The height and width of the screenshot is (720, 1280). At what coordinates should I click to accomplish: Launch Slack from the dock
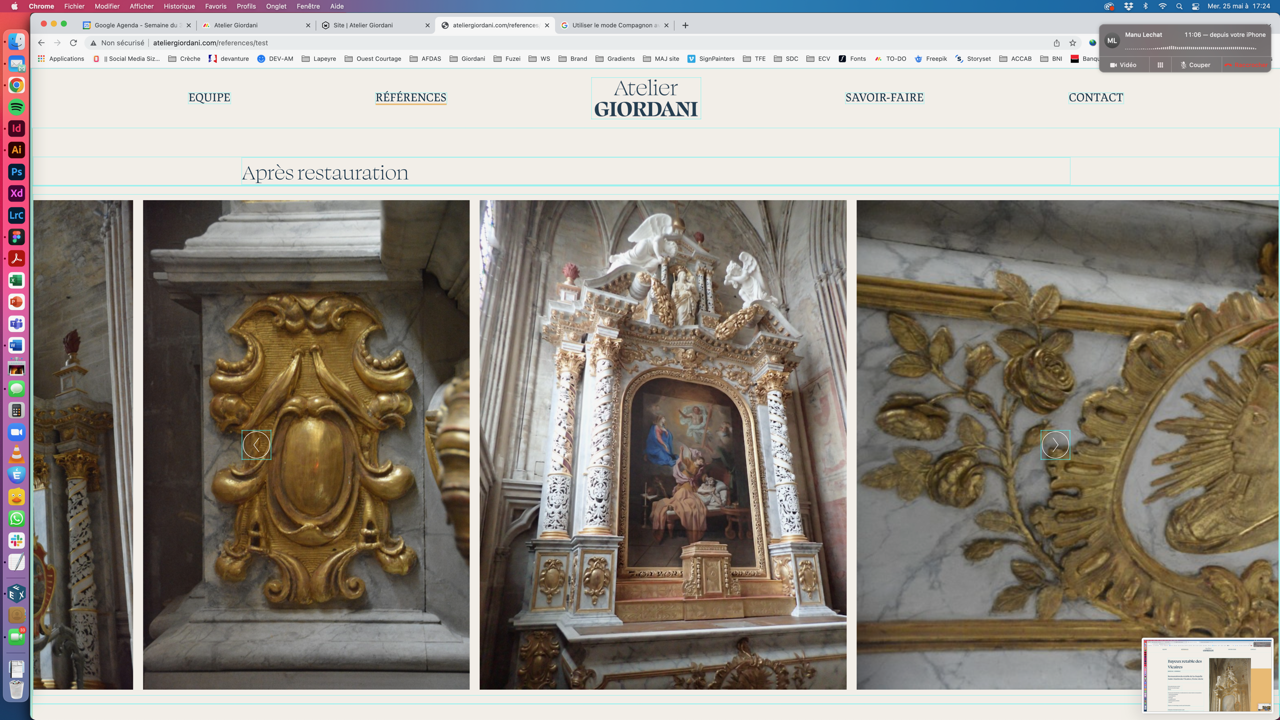17,540
